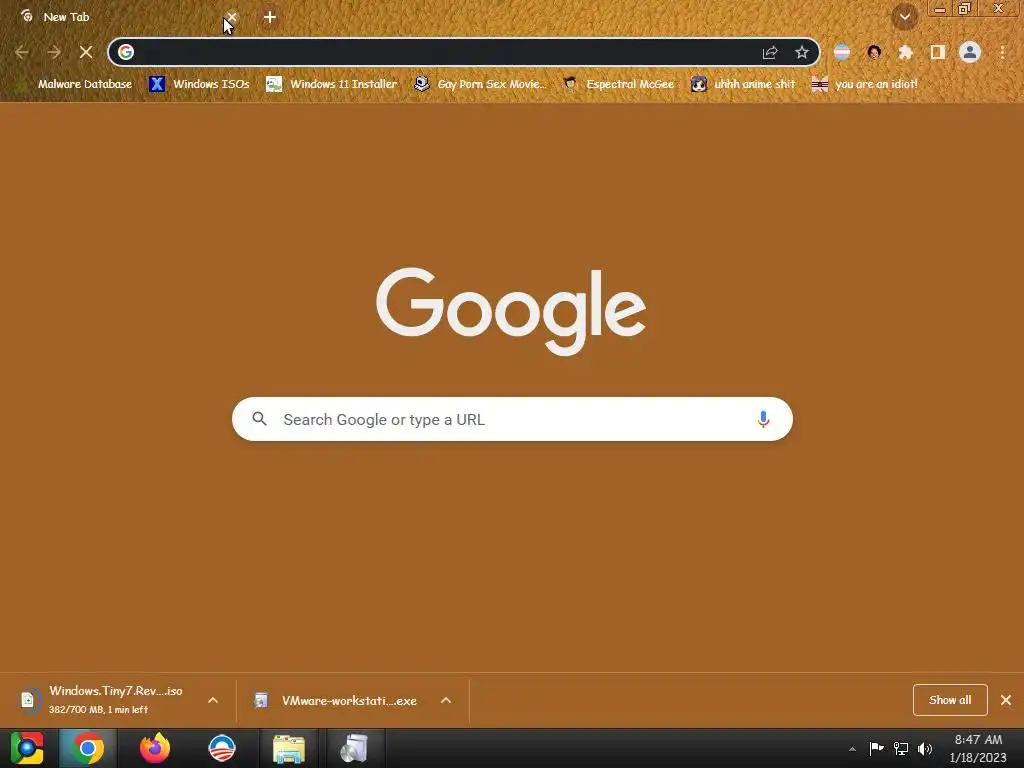Click the Google icon in address bar
Screen dimensions: 1024x768
[x=126, y=52]
